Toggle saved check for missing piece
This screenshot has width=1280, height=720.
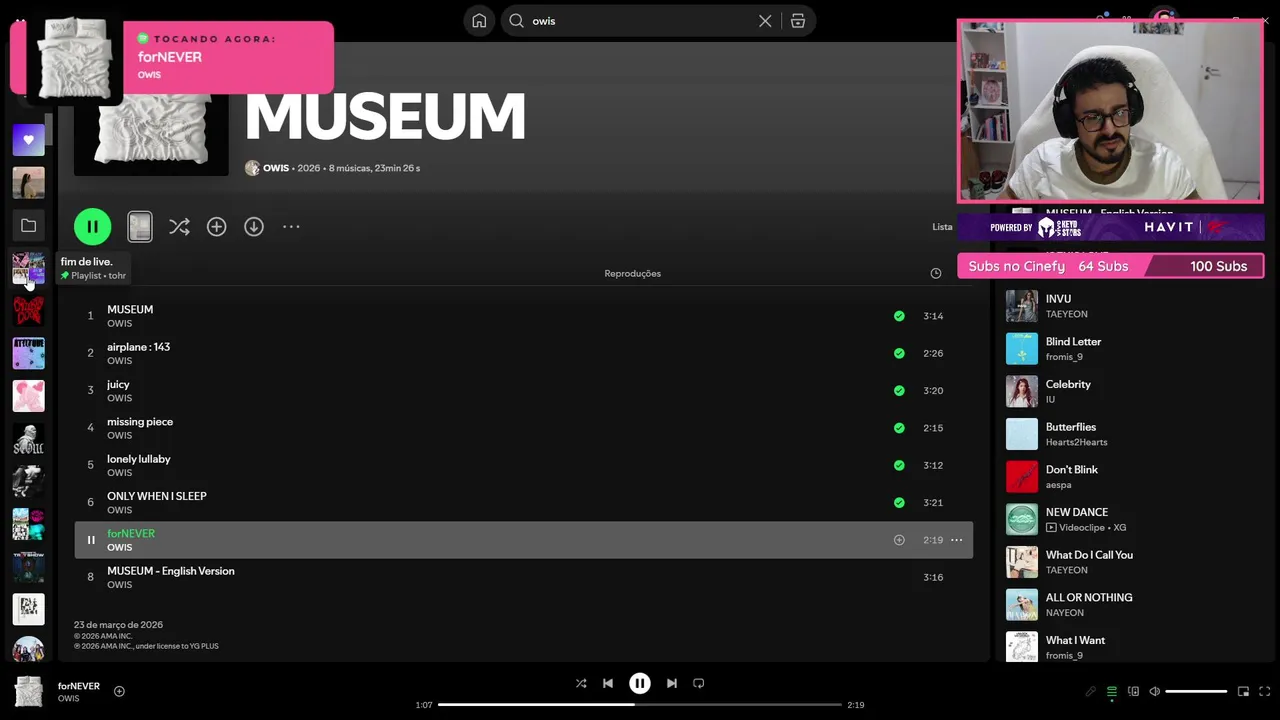point(899,428)
